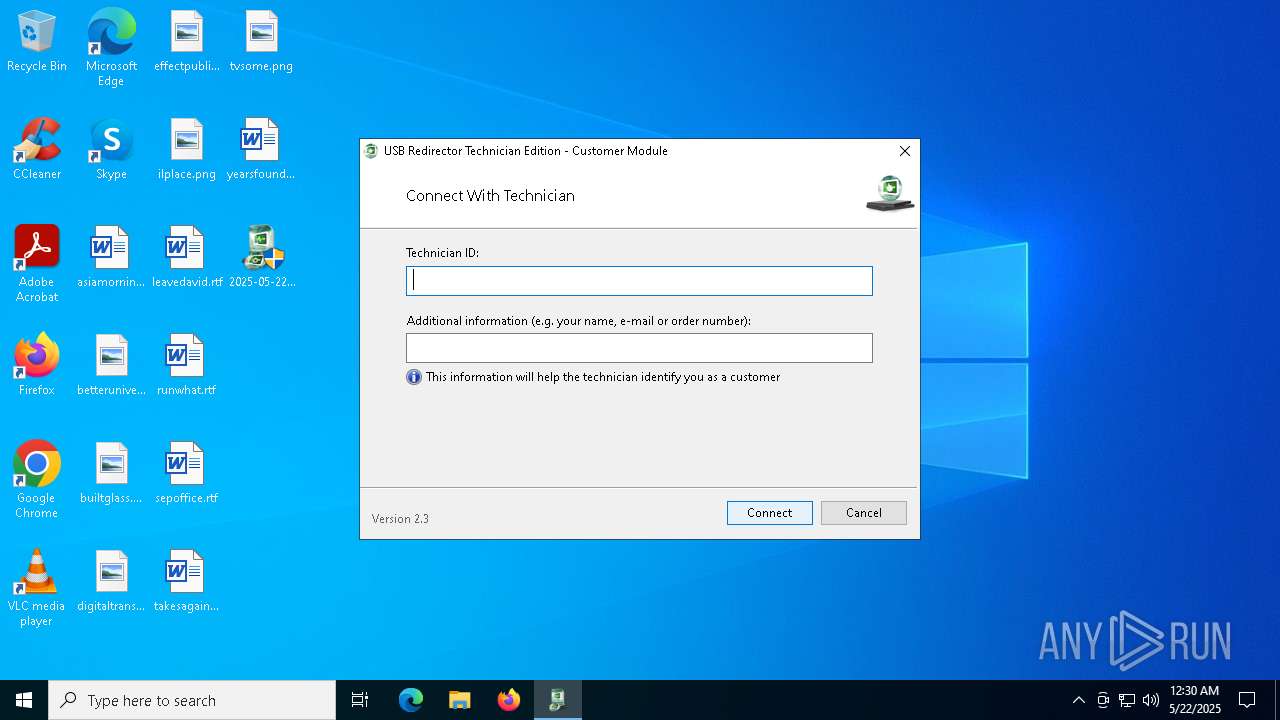Screen dimensions: 1280x720
Task: Select the VLC media player shortcut
Action: click(37, 588)
